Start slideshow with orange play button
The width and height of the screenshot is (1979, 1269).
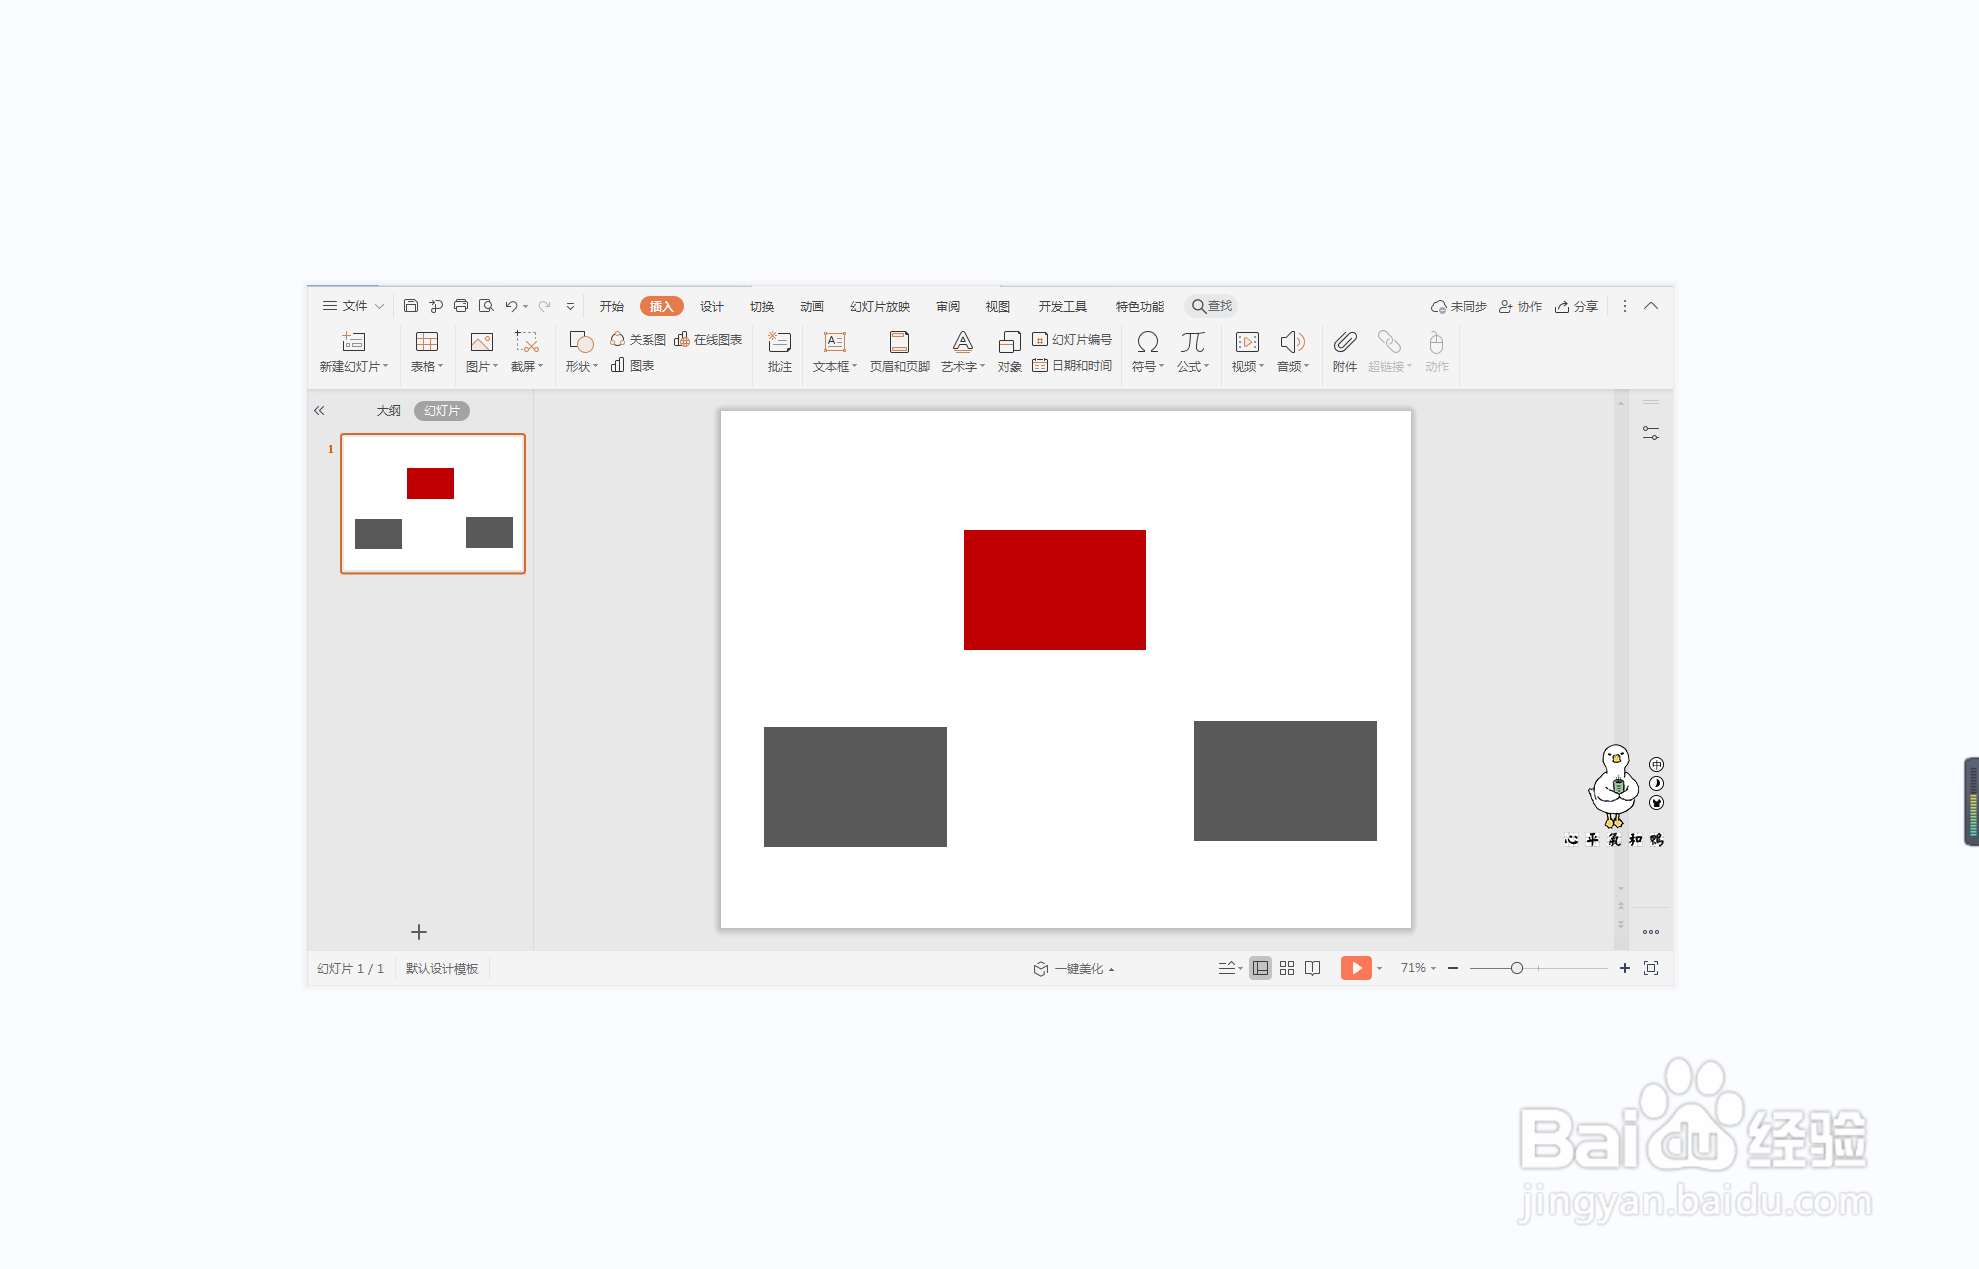coord(1355,968)
